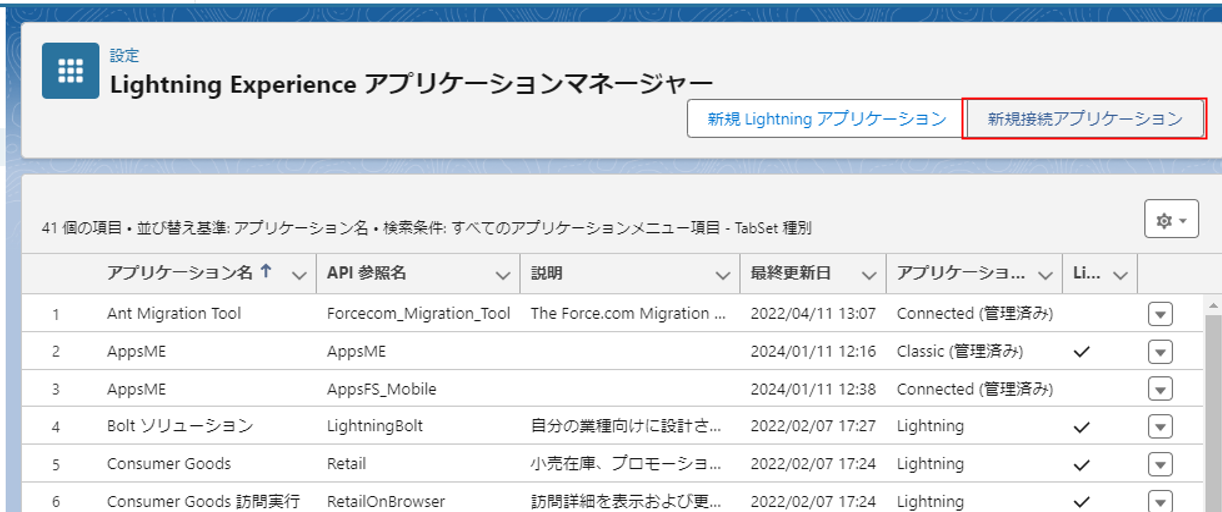Expand the 最終更新日 column chevron menu
1222x512 pixels.
(x=869, y=274)
